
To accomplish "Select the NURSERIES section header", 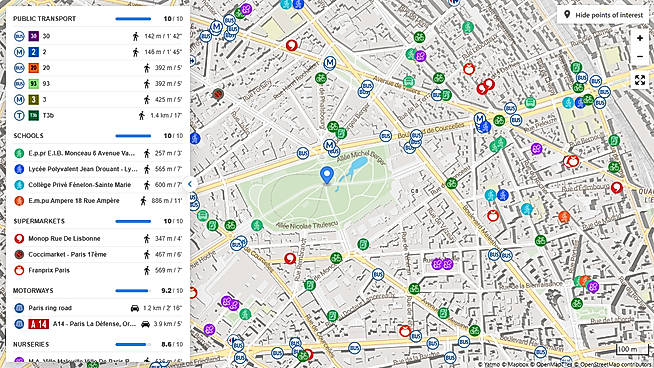I will [31, 344].
